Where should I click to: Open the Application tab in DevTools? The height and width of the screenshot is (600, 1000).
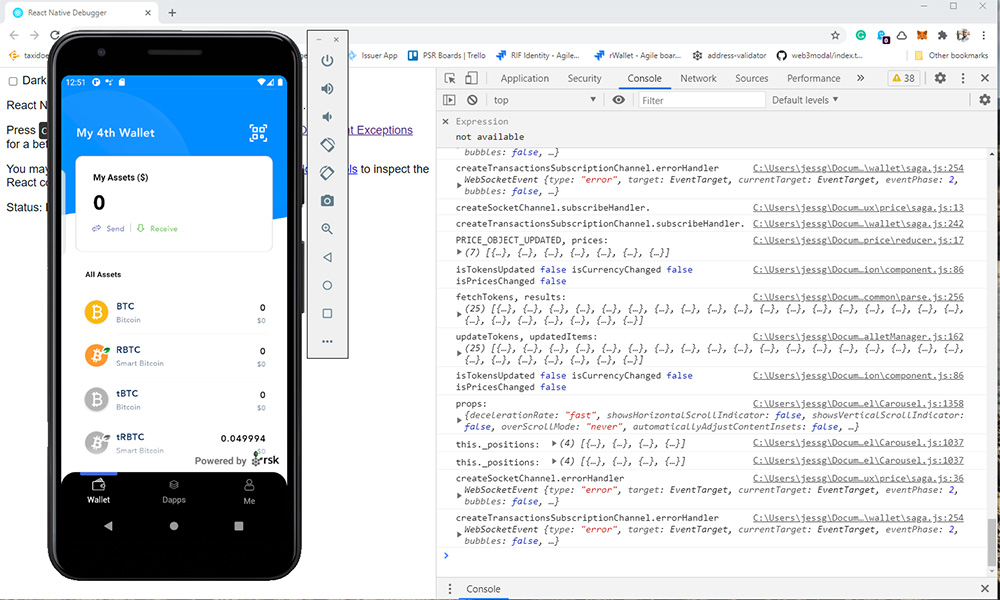click(525, 77)
